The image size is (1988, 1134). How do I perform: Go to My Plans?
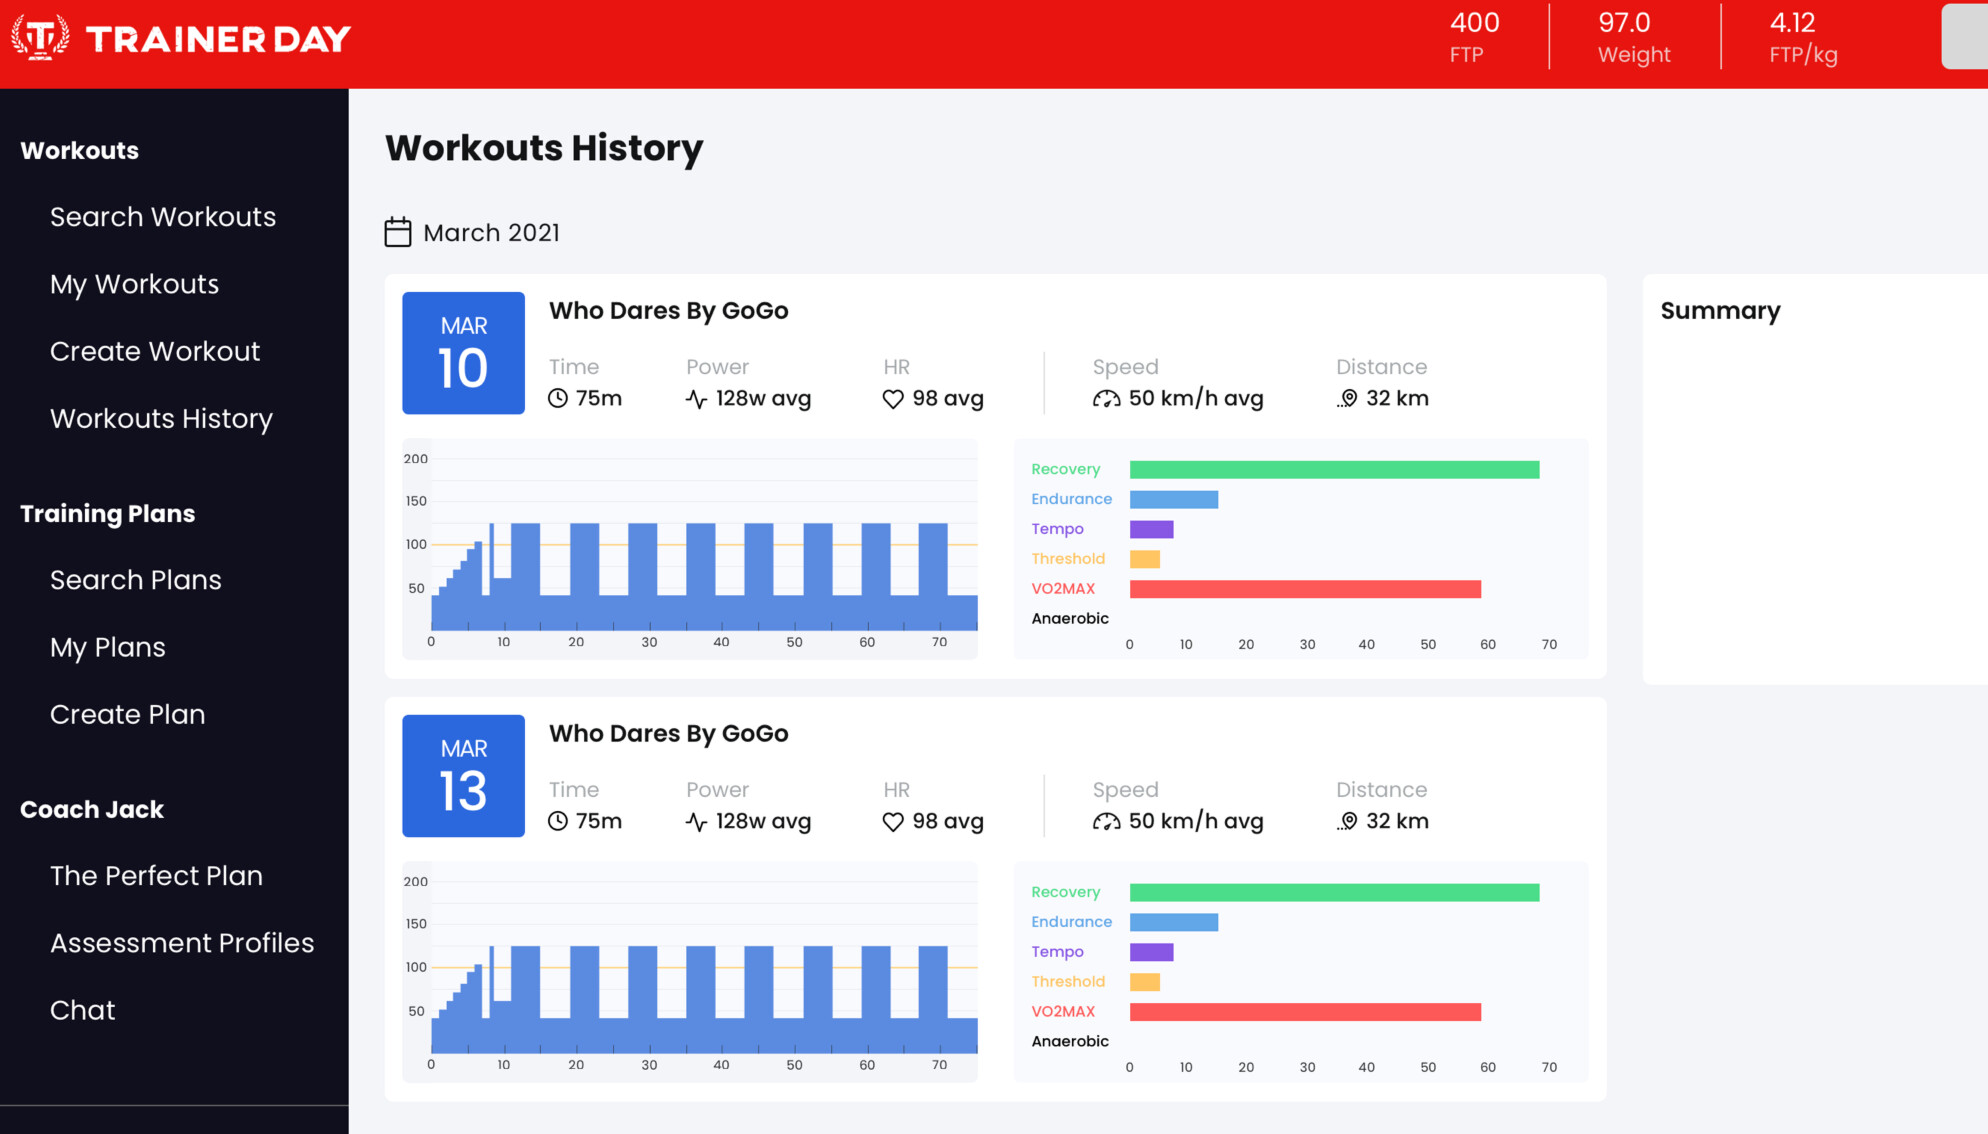108,647
